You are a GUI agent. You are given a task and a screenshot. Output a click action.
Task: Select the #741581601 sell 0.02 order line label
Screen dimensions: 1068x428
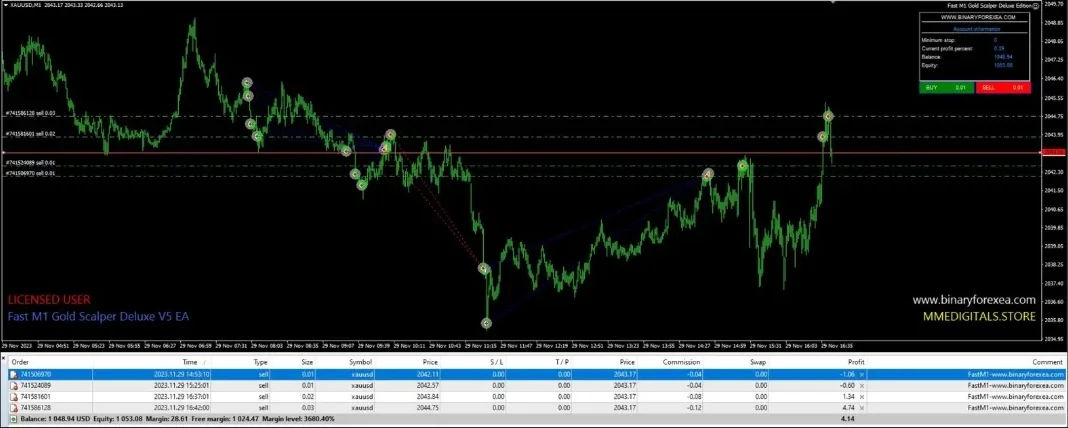pyautogui.click(x=31, y=134)
